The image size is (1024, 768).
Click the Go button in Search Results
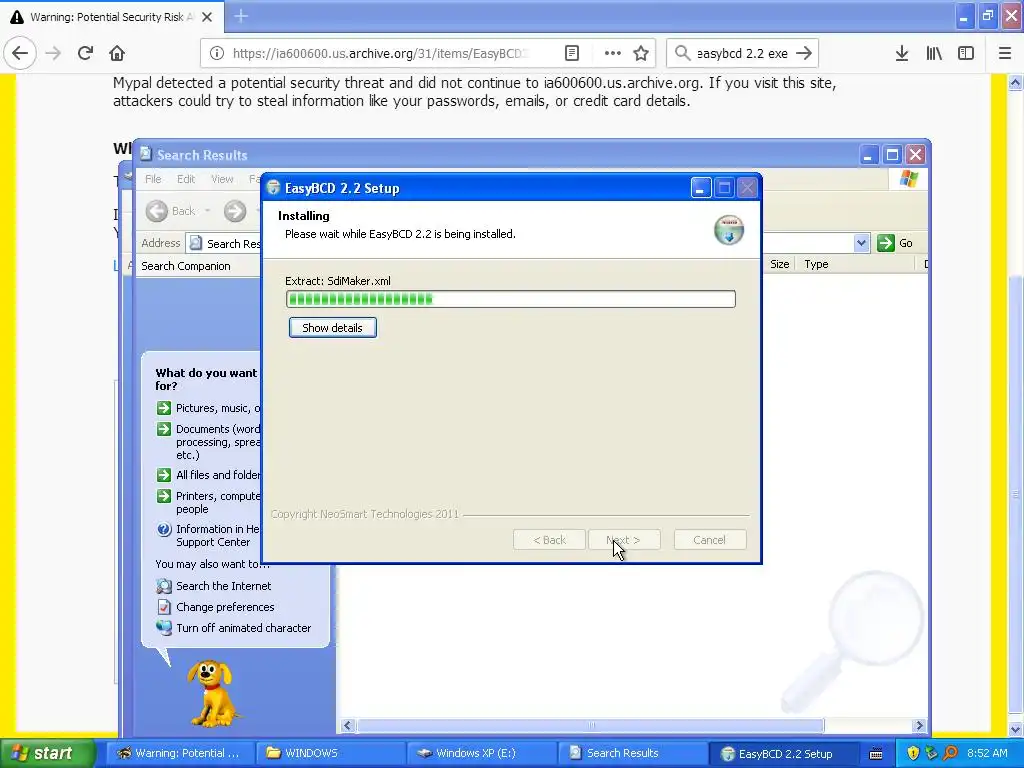895,243
